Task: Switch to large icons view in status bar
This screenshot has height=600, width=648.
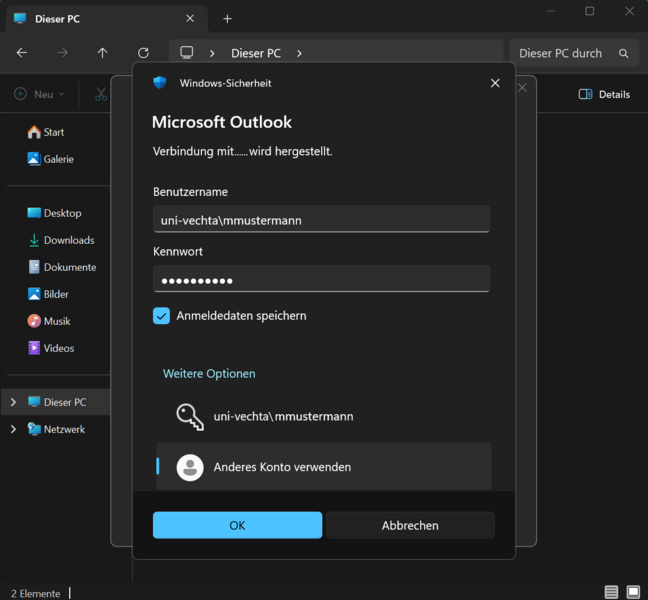Action: pos(633,592)
